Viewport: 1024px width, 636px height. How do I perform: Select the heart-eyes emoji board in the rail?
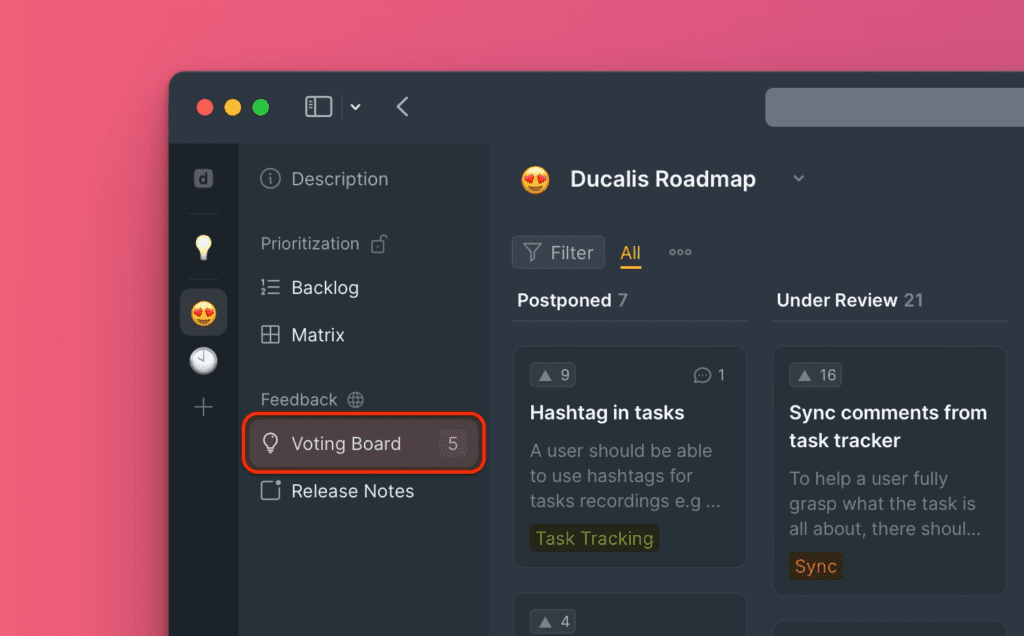203,313
